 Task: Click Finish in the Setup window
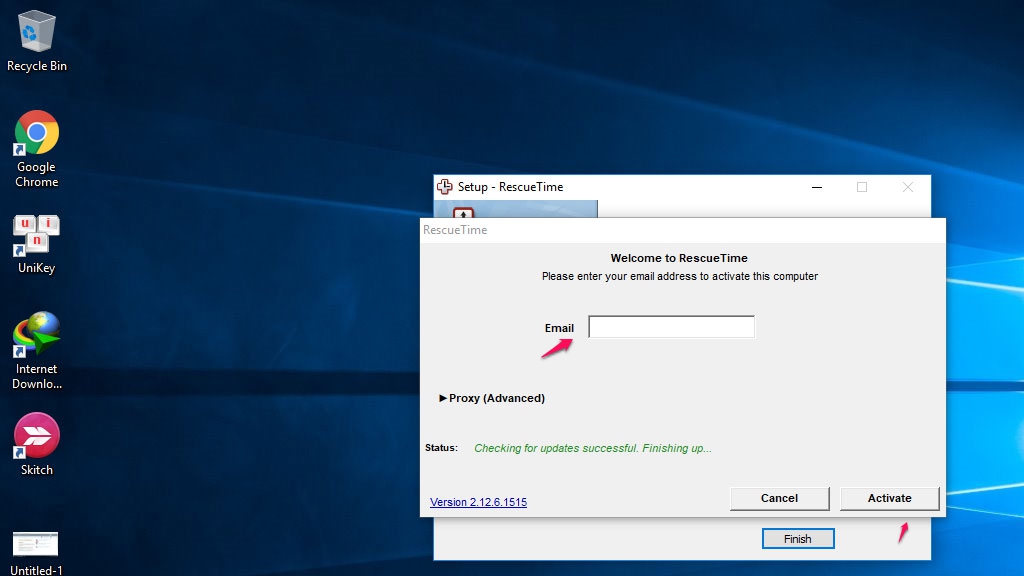tap(797, 539)
